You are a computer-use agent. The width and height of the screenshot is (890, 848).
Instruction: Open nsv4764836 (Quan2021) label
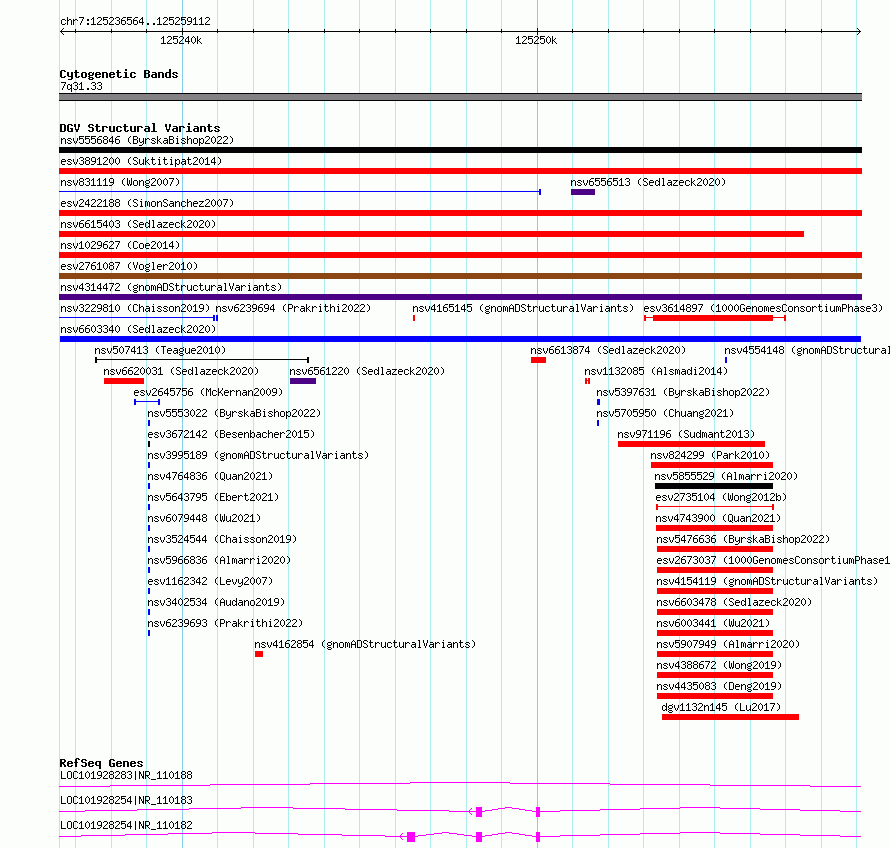pos(211,476)
